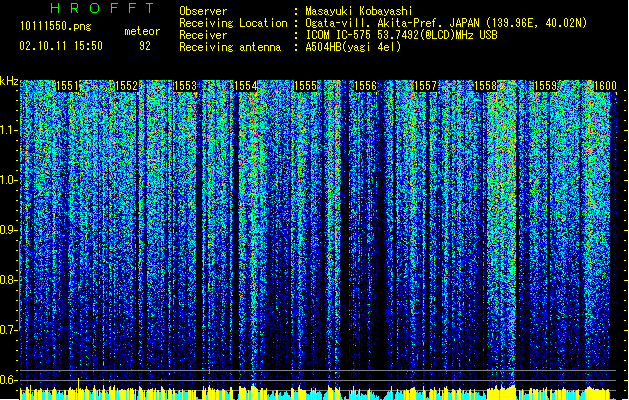The image size is (629, 400).
Task: Click the 'meteor' label
Action: pyautogui.click(x=142, y=31)
